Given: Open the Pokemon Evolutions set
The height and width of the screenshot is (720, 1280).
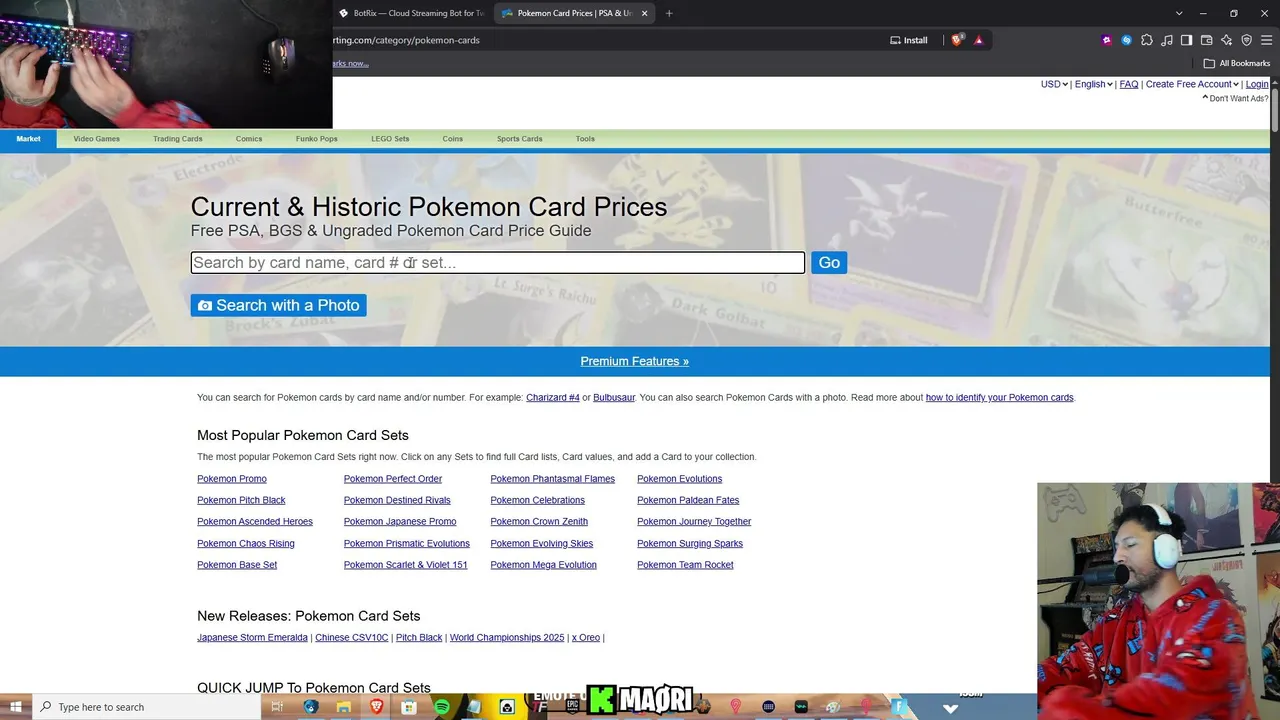Looking at the screenshot, I should point(679,479).
